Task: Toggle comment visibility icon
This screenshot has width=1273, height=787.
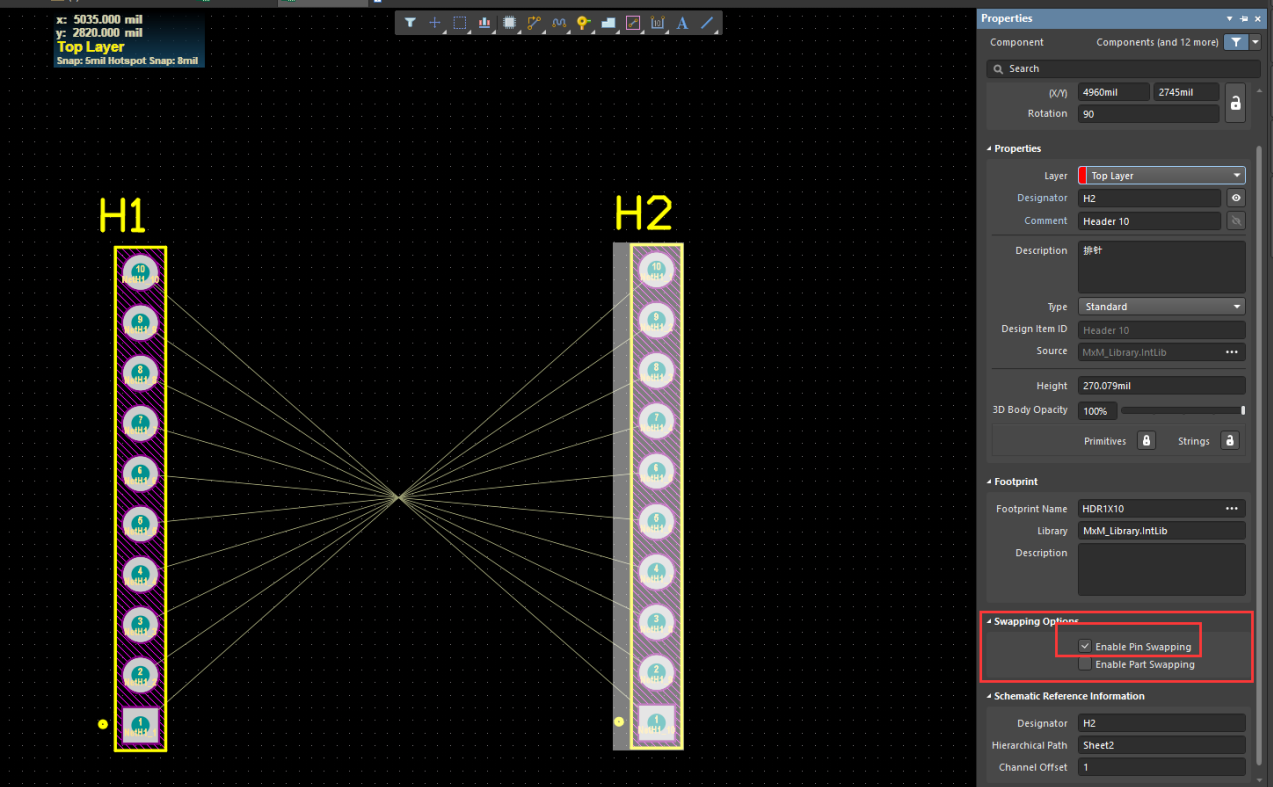Action: [x=1236, y=221]
